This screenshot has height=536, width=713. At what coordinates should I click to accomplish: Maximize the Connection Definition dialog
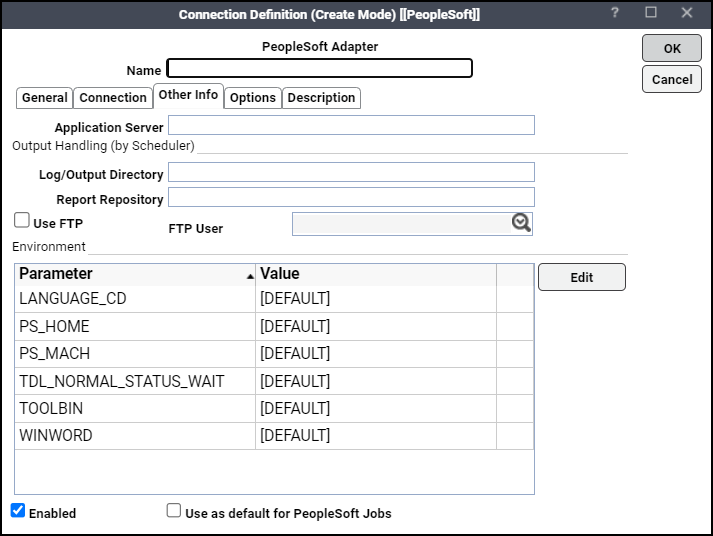coord(651,12)
